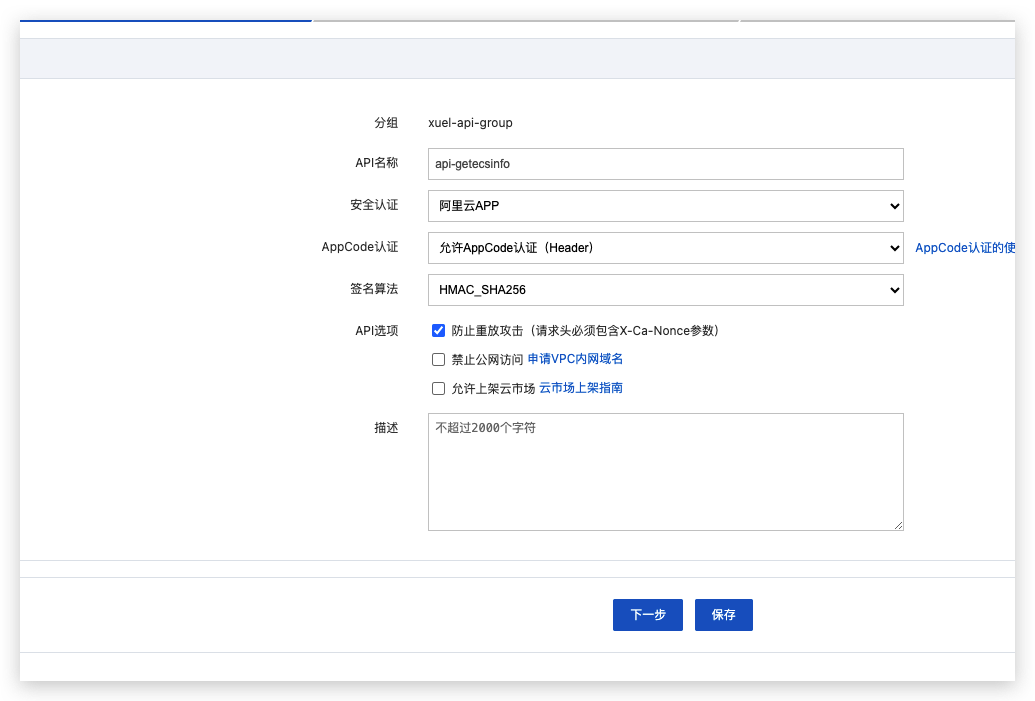Image resolution: width=1035 pixels, height=701 pixels.
Task: Open the 云市场上架指南 link
Action: 581,388
